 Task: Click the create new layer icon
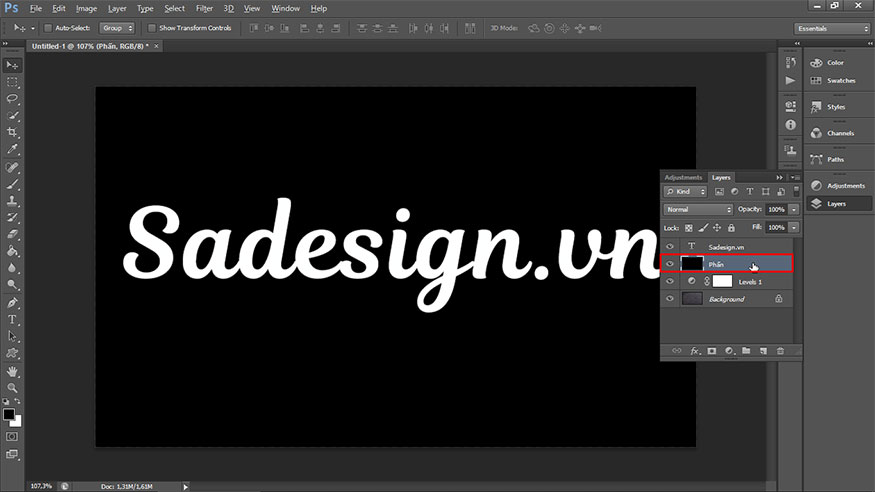tap(763, 351)
